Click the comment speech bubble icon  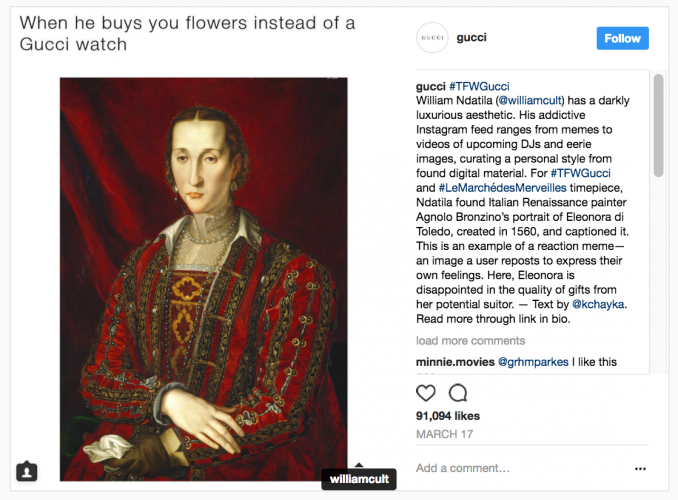(x=457, y=393)
